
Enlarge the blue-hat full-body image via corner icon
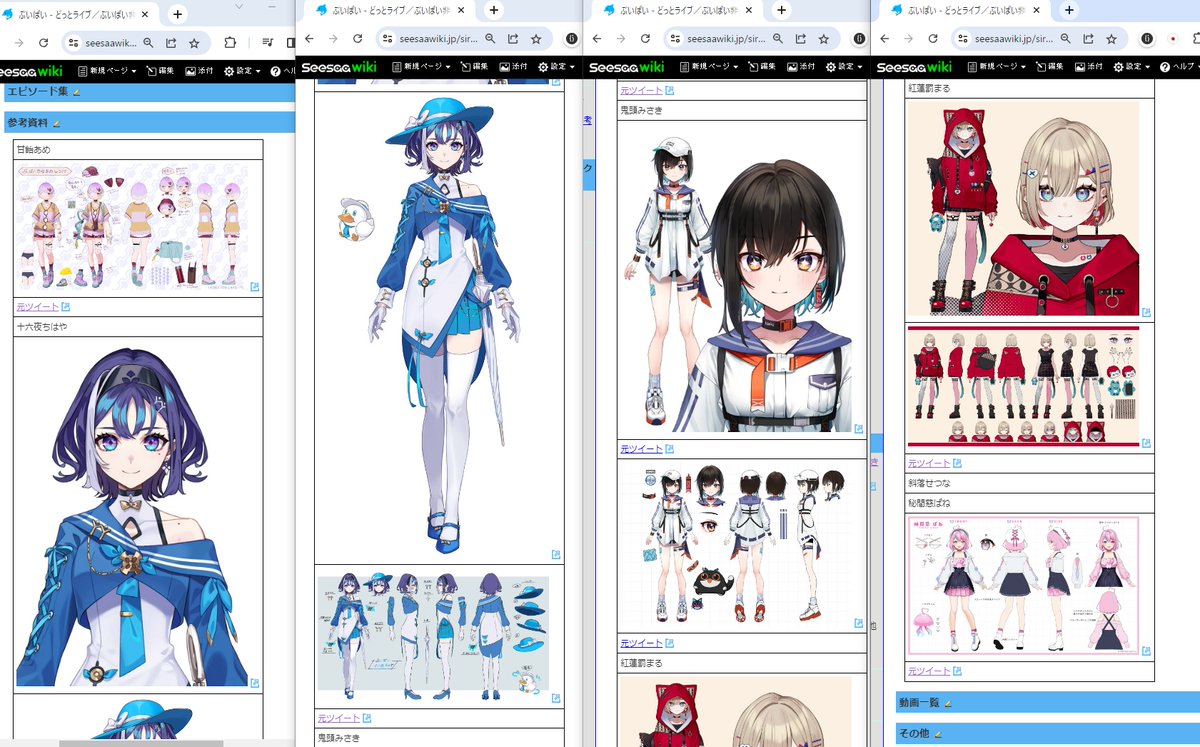click(556, 554)
